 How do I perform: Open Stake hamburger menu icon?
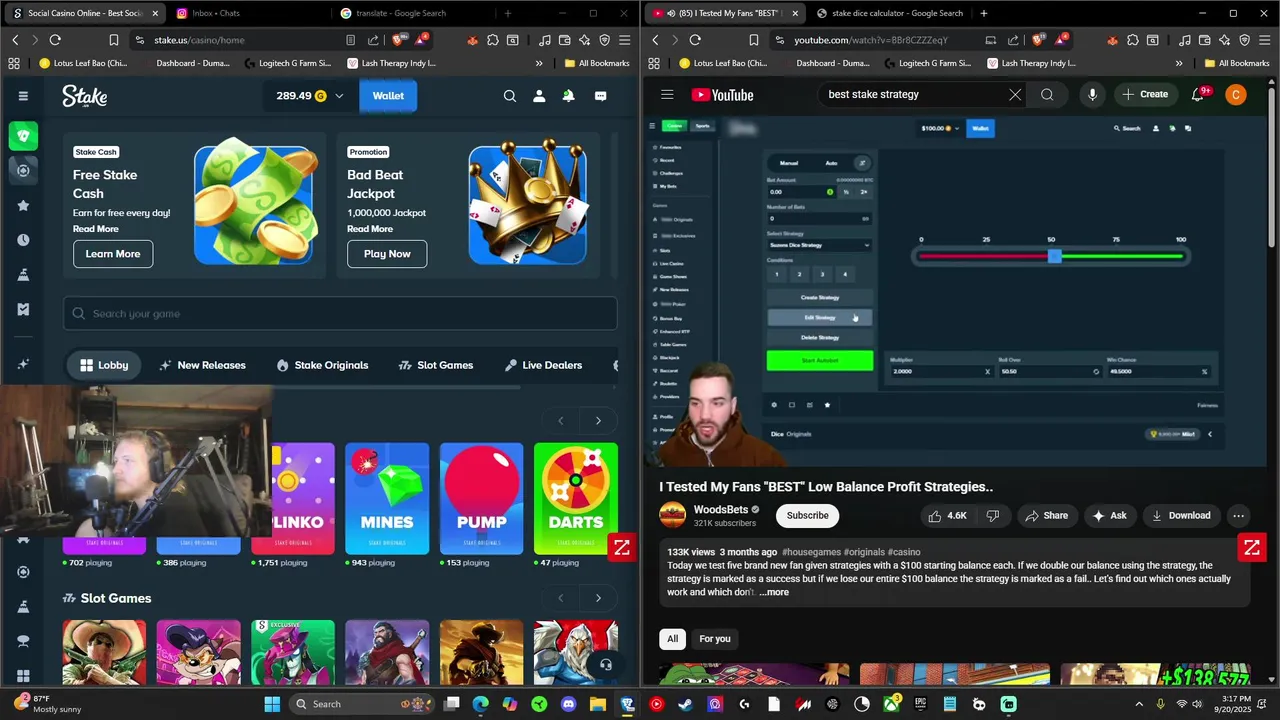(x=23, y=96)
